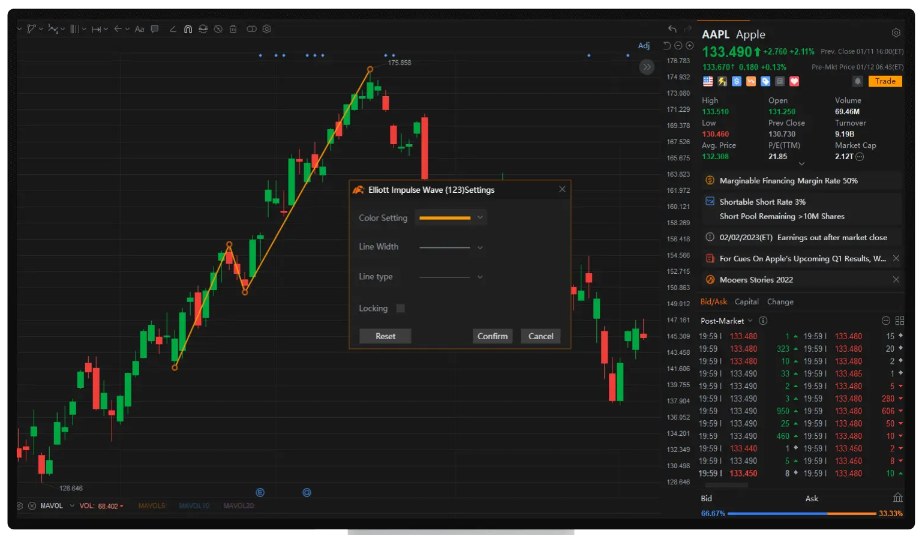Open quote panel settings gear

tap(896, 33)
